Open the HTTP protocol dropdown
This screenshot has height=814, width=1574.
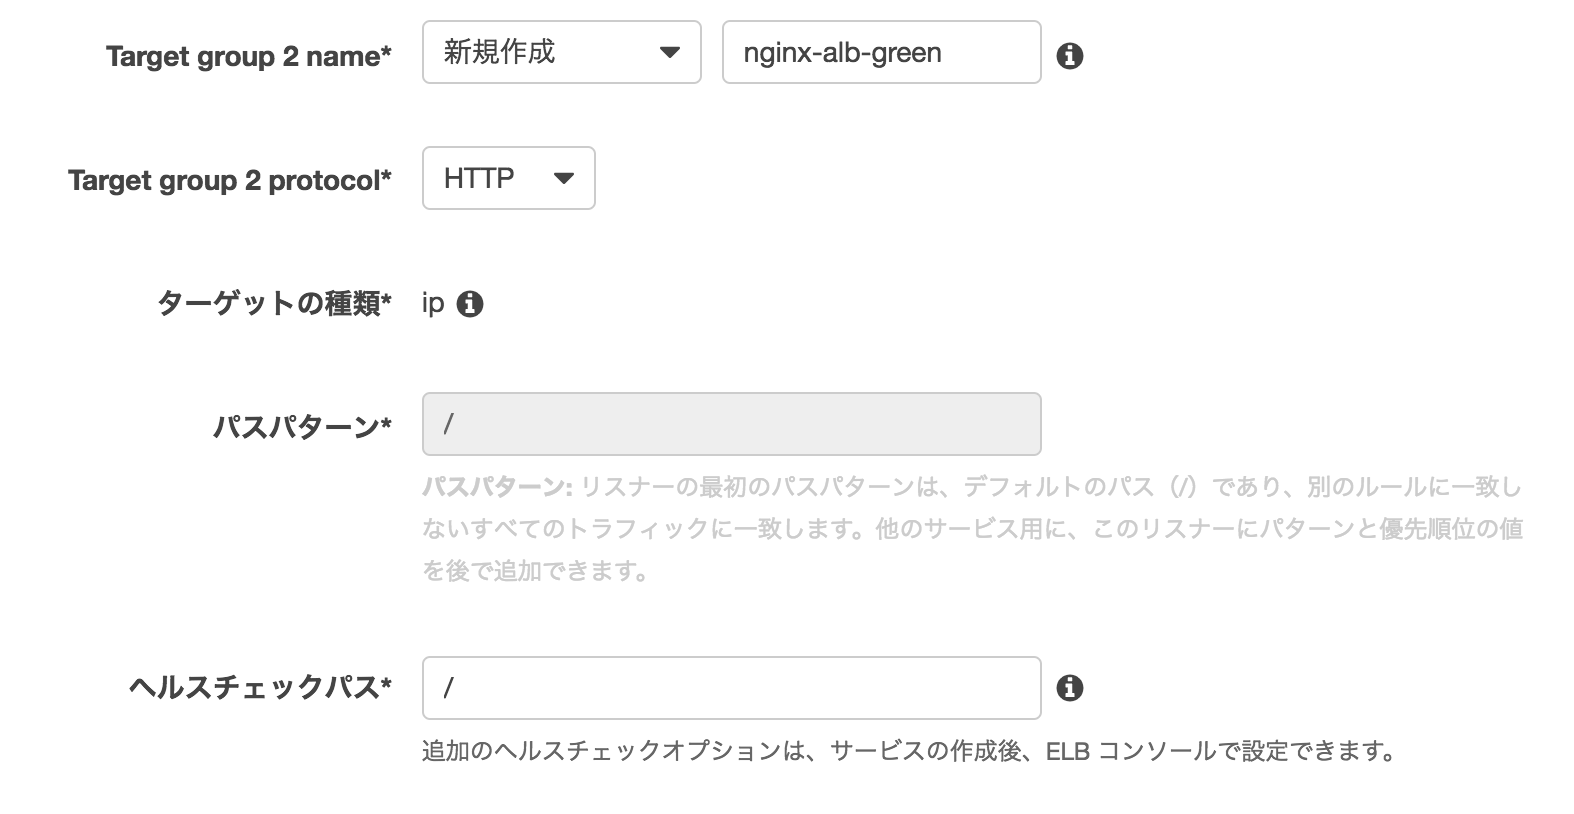509,178
